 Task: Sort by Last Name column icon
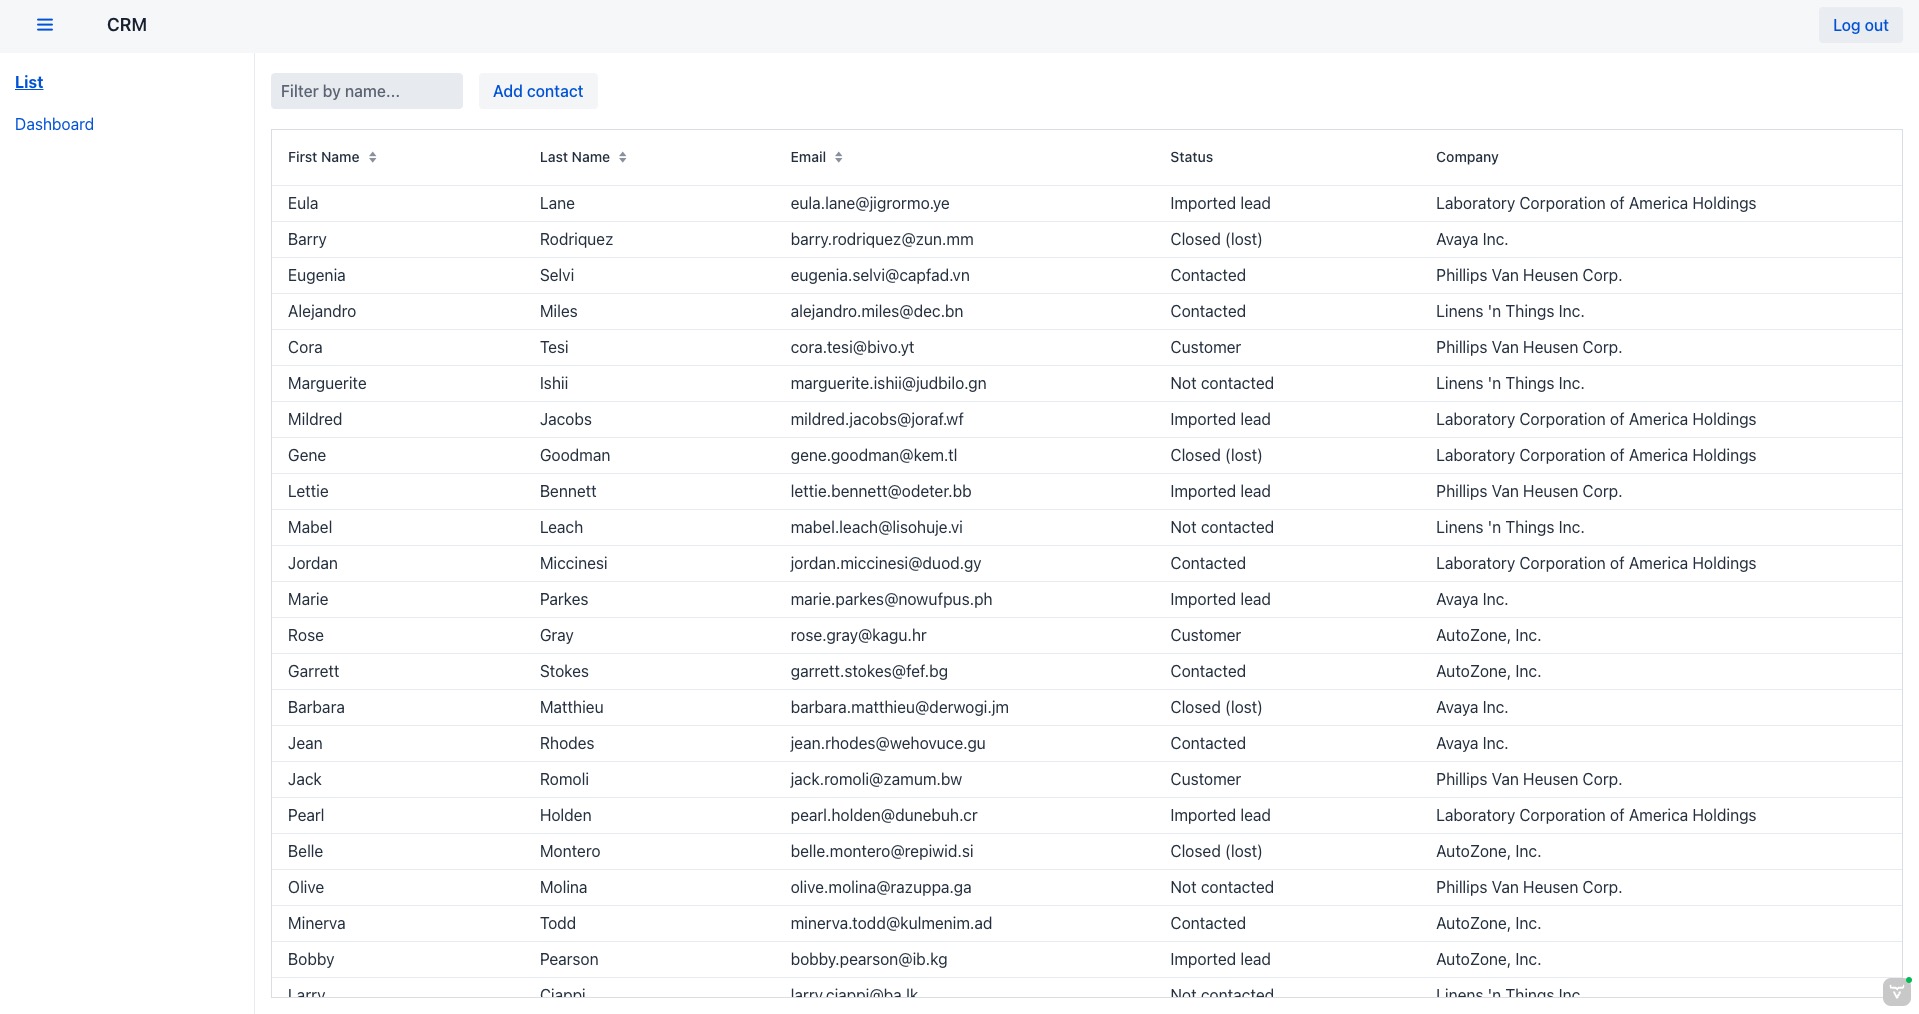[622, 157]
